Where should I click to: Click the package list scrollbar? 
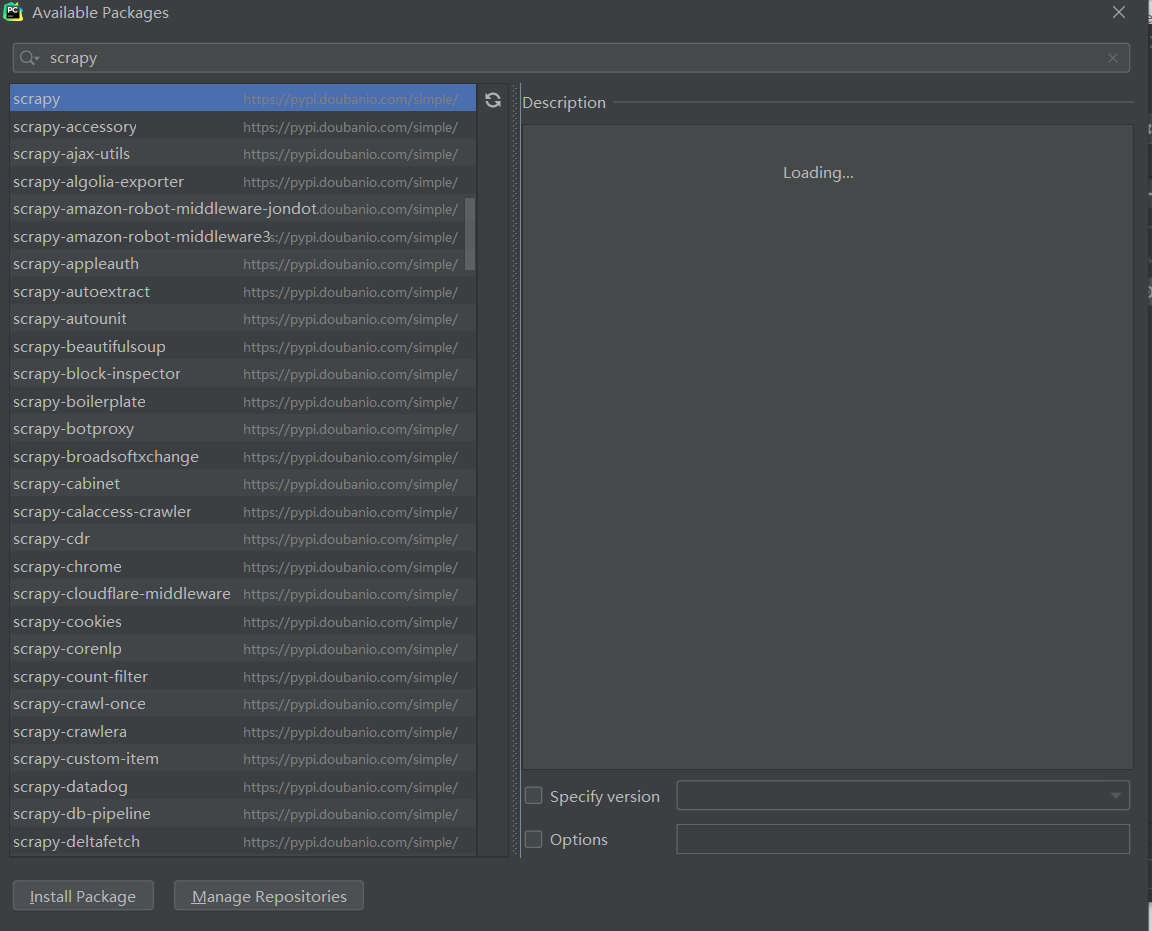coord(470,230)
